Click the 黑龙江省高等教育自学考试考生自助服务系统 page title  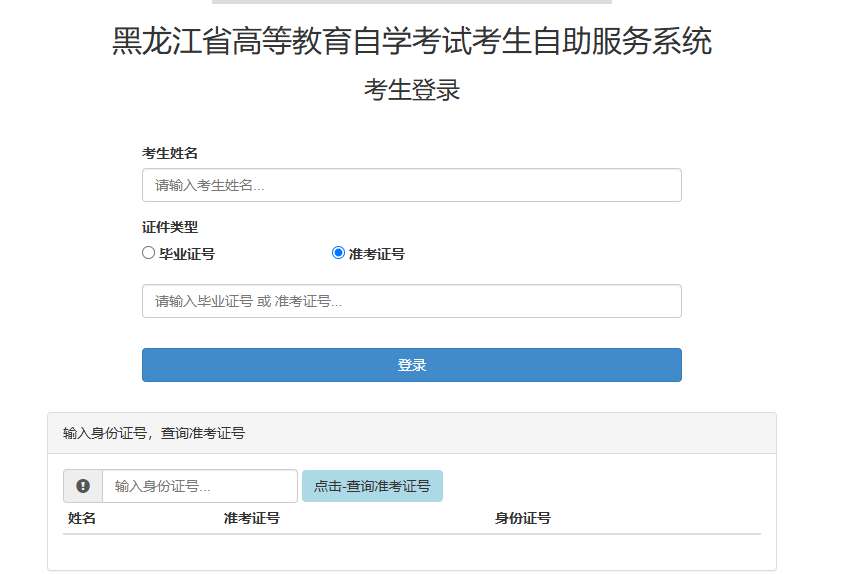click(412, 42)
